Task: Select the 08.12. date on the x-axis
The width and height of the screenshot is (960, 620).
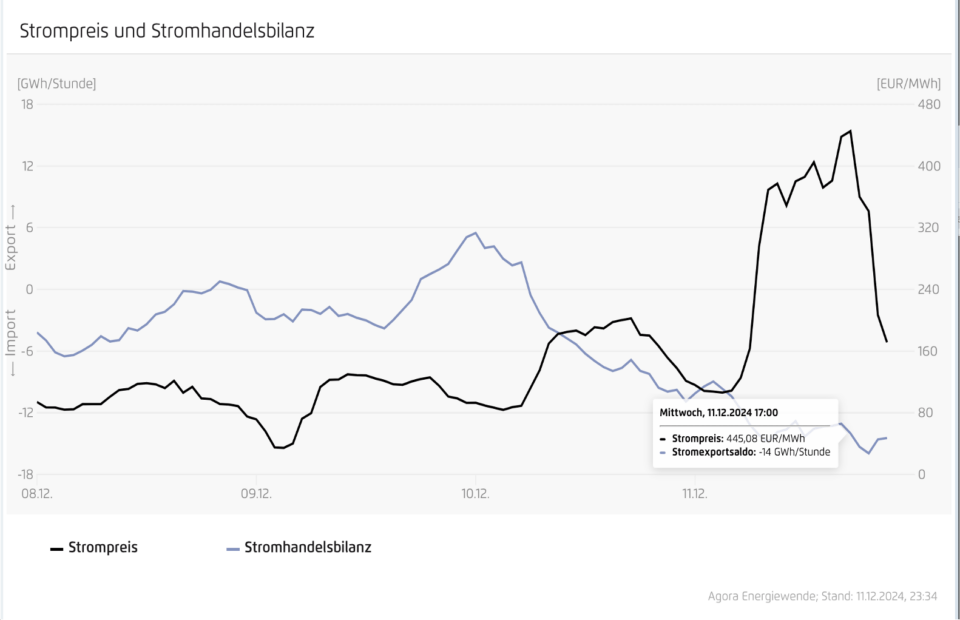Action: tap(37, 493)
